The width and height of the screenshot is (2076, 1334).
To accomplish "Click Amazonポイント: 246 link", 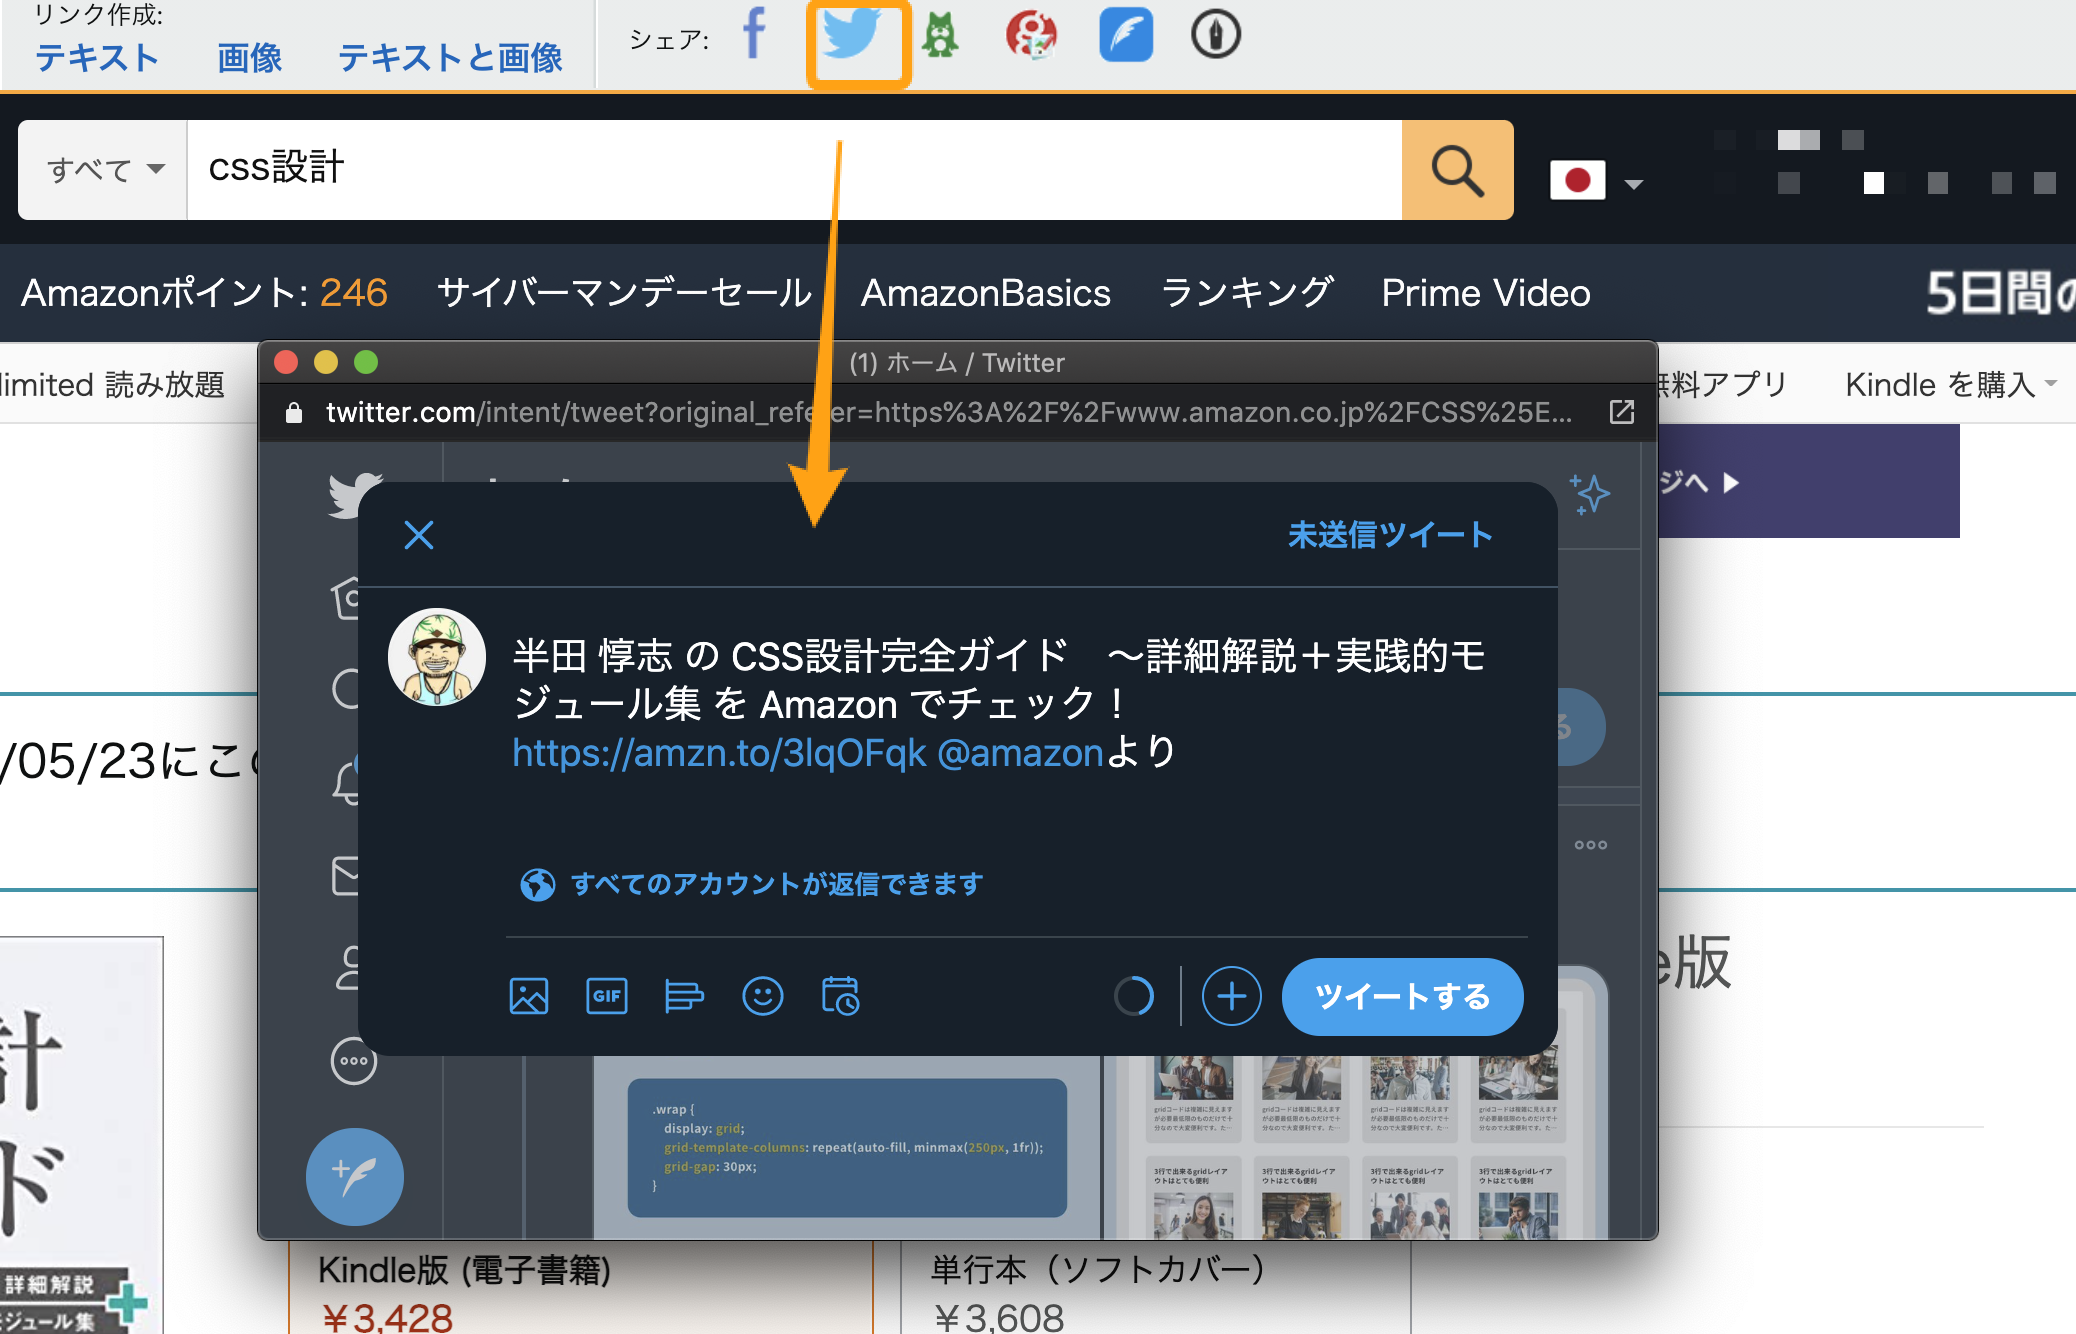I will pos(204,293).
